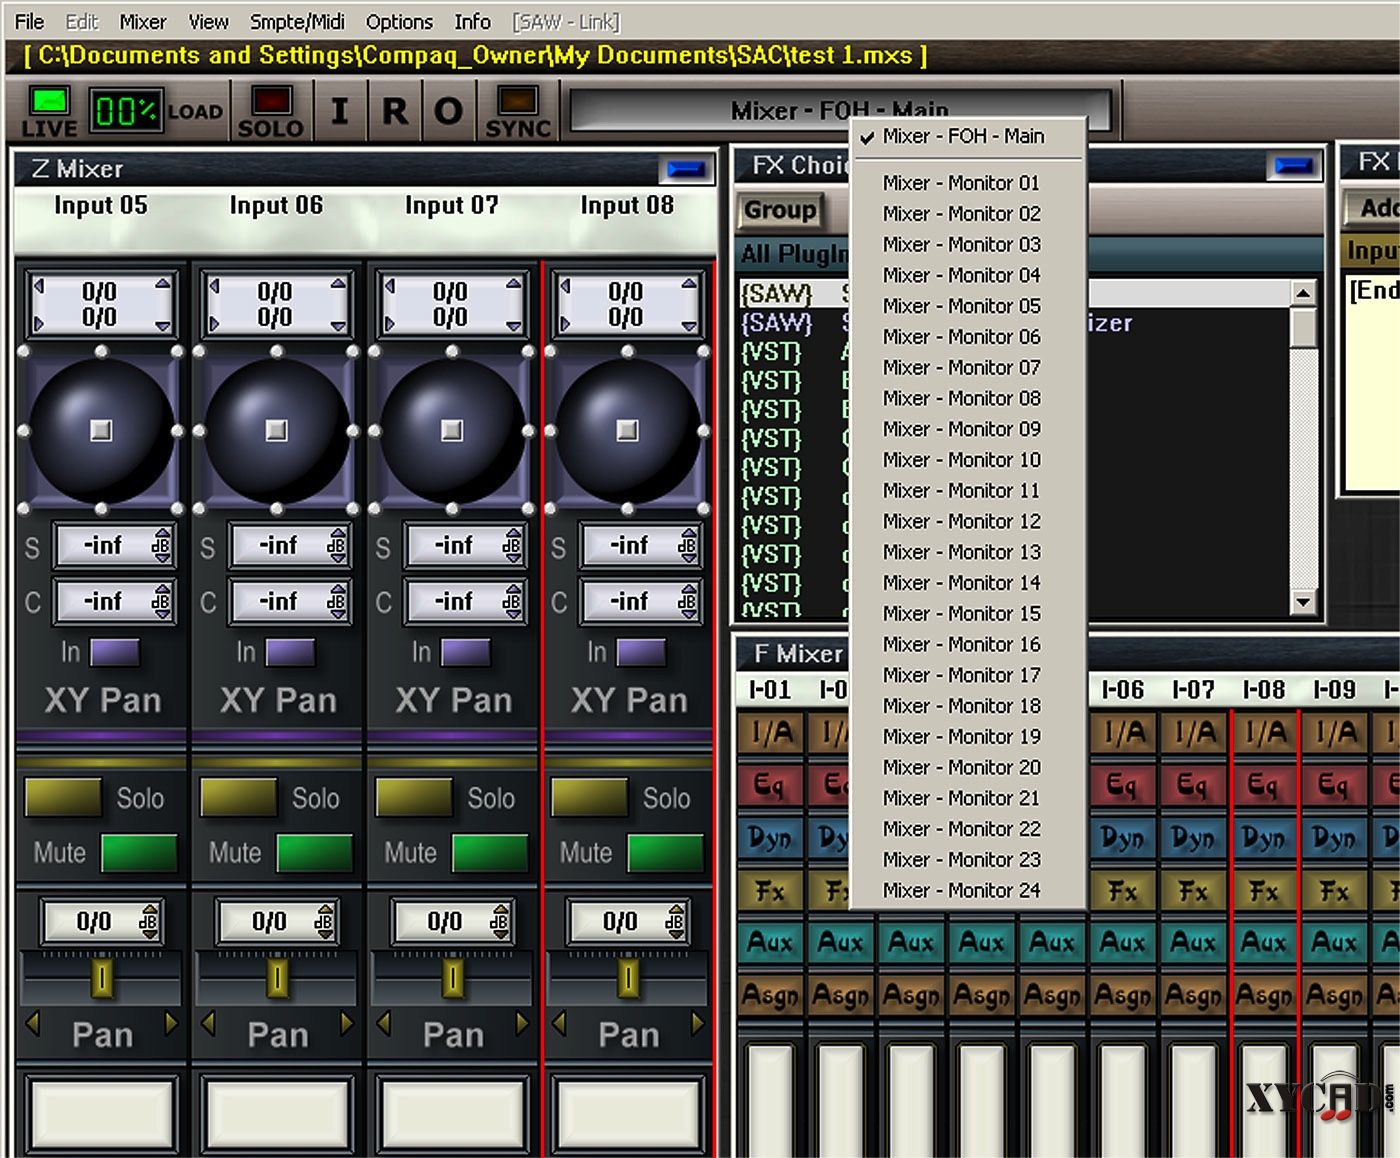Open Asgn section of channel I-07
Image resolution: width=1400 pixels, height=1158 pixels.
pos(1193,995)
